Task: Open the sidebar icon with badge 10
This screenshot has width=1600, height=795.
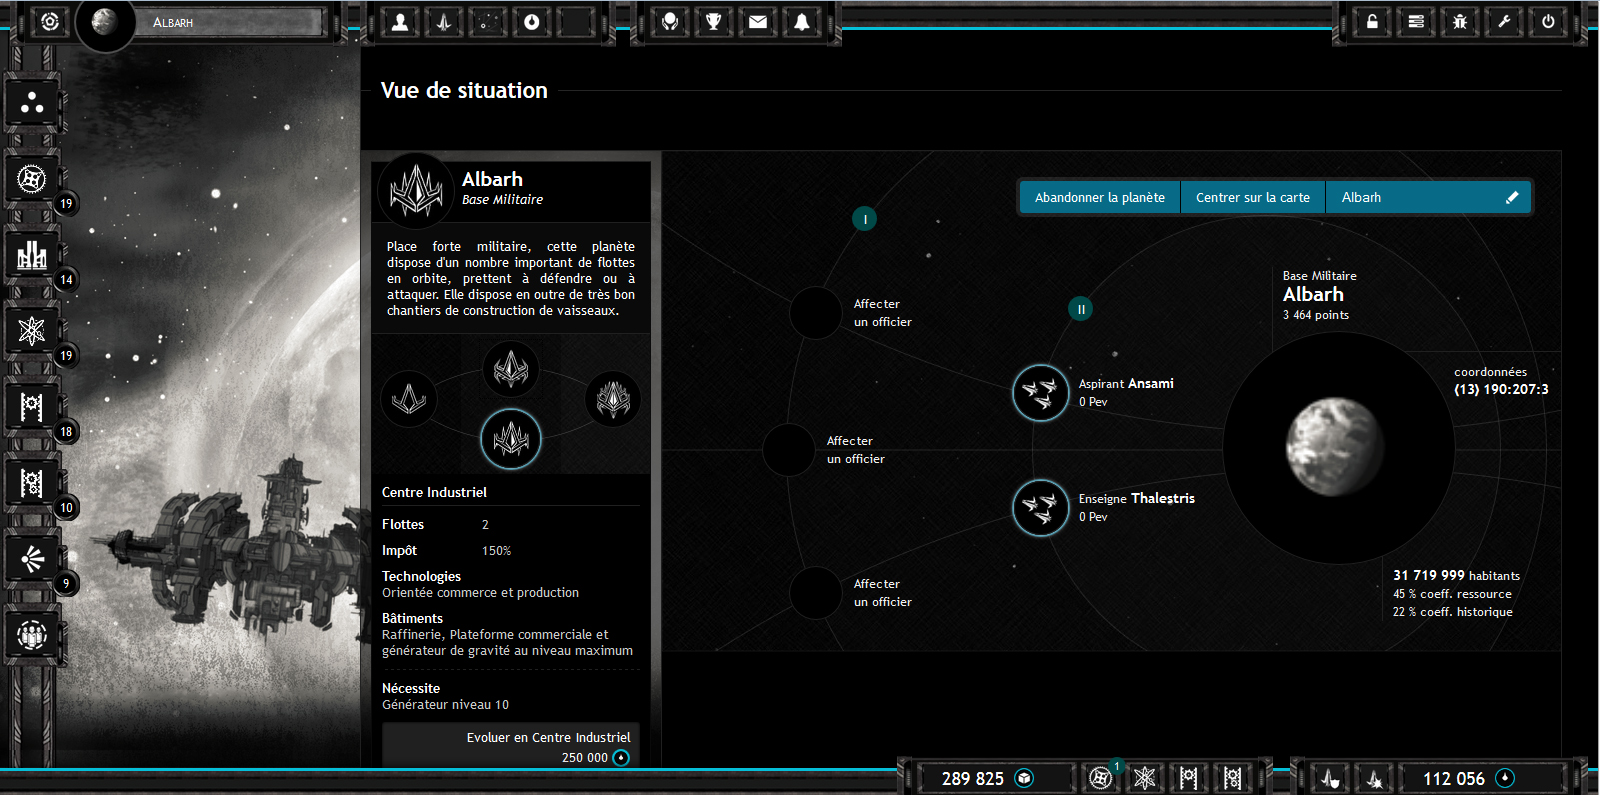Action: pyautogui.click(x=32, y=483)
